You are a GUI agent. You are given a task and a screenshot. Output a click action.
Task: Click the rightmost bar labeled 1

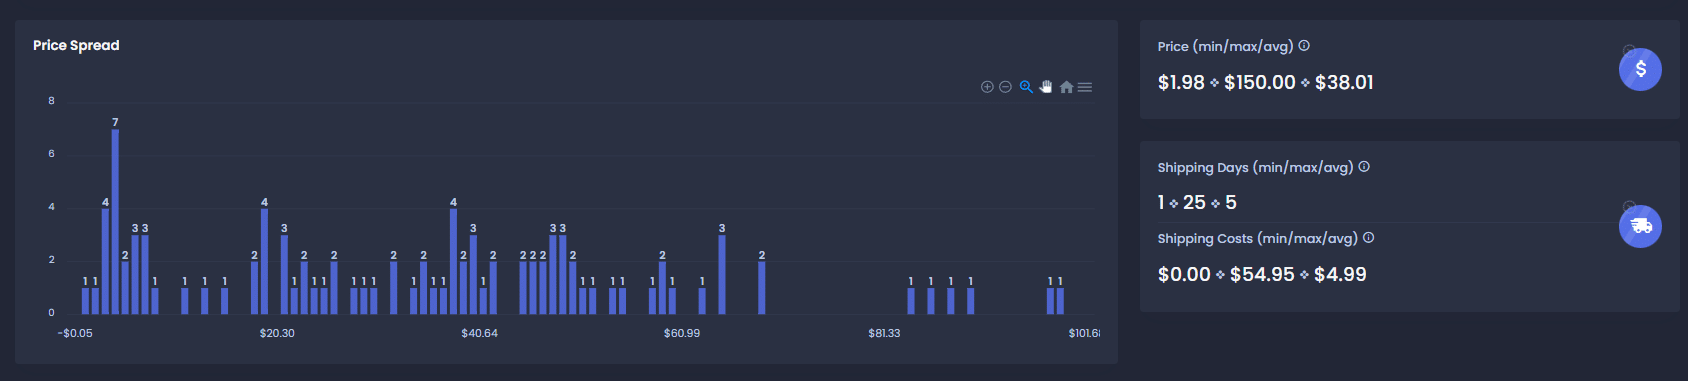[x=1060, y=301]
